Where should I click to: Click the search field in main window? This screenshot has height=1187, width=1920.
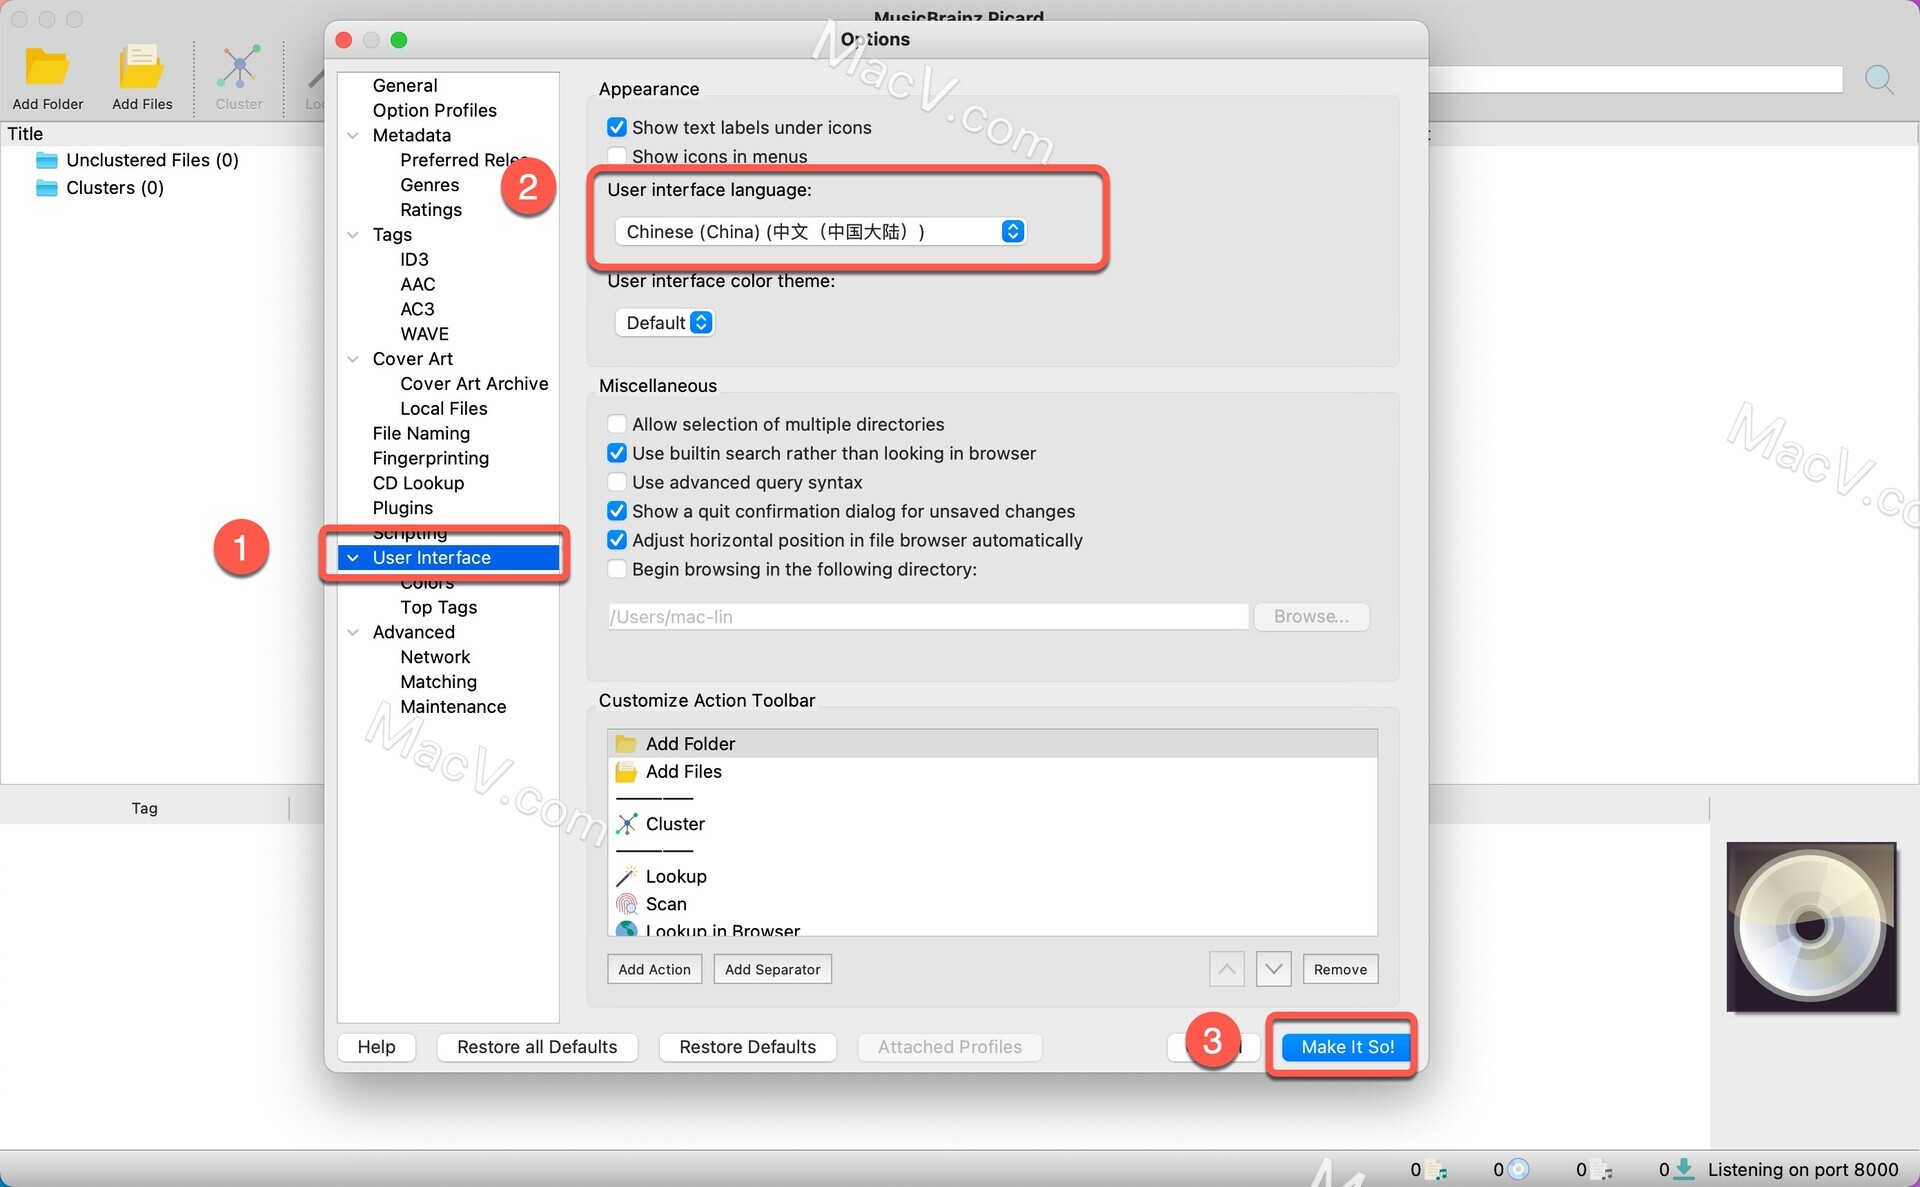[1635, 80]
